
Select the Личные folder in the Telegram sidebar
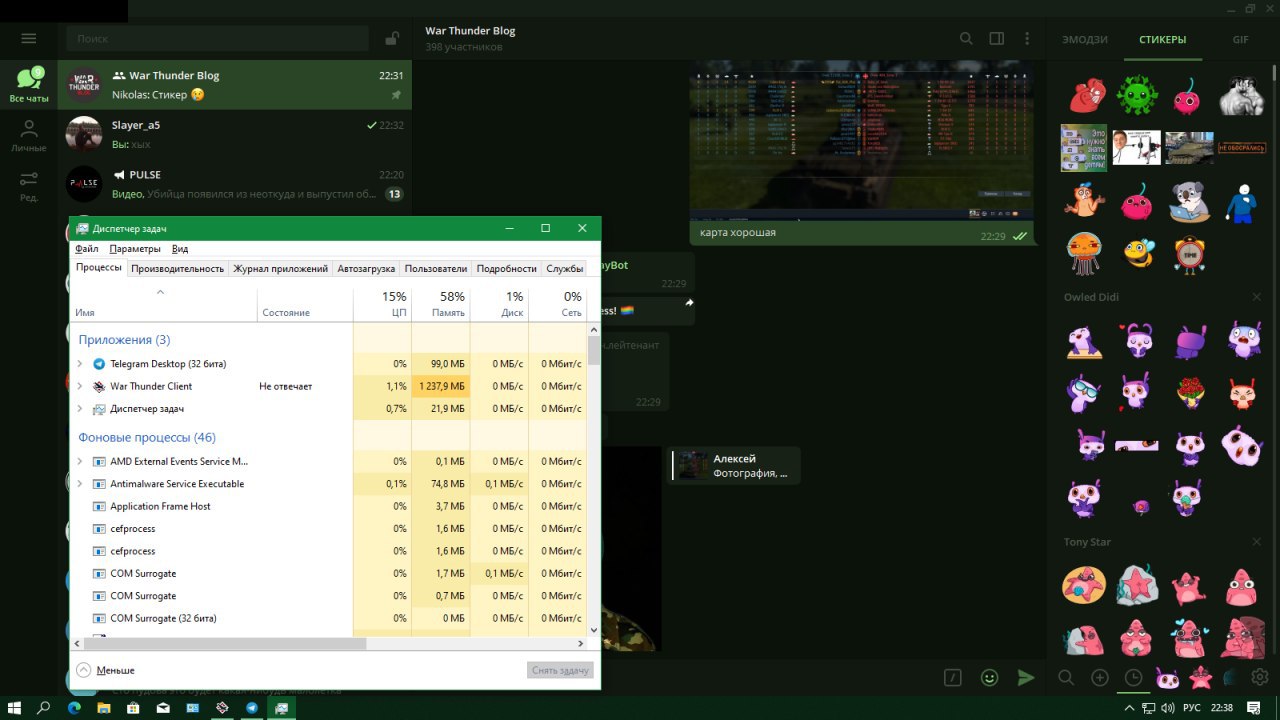point(29,135)
